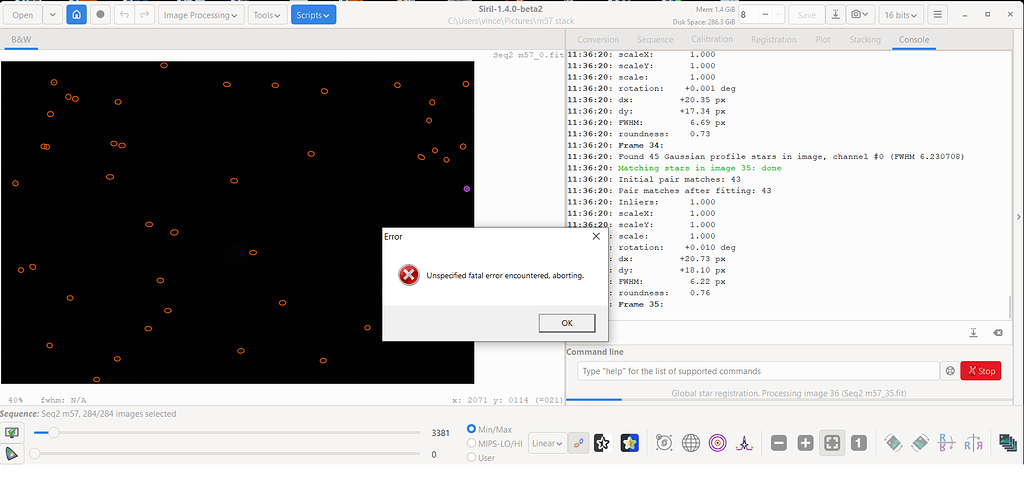Open the Linear display mode dropdown

click(x=547, y=443)
